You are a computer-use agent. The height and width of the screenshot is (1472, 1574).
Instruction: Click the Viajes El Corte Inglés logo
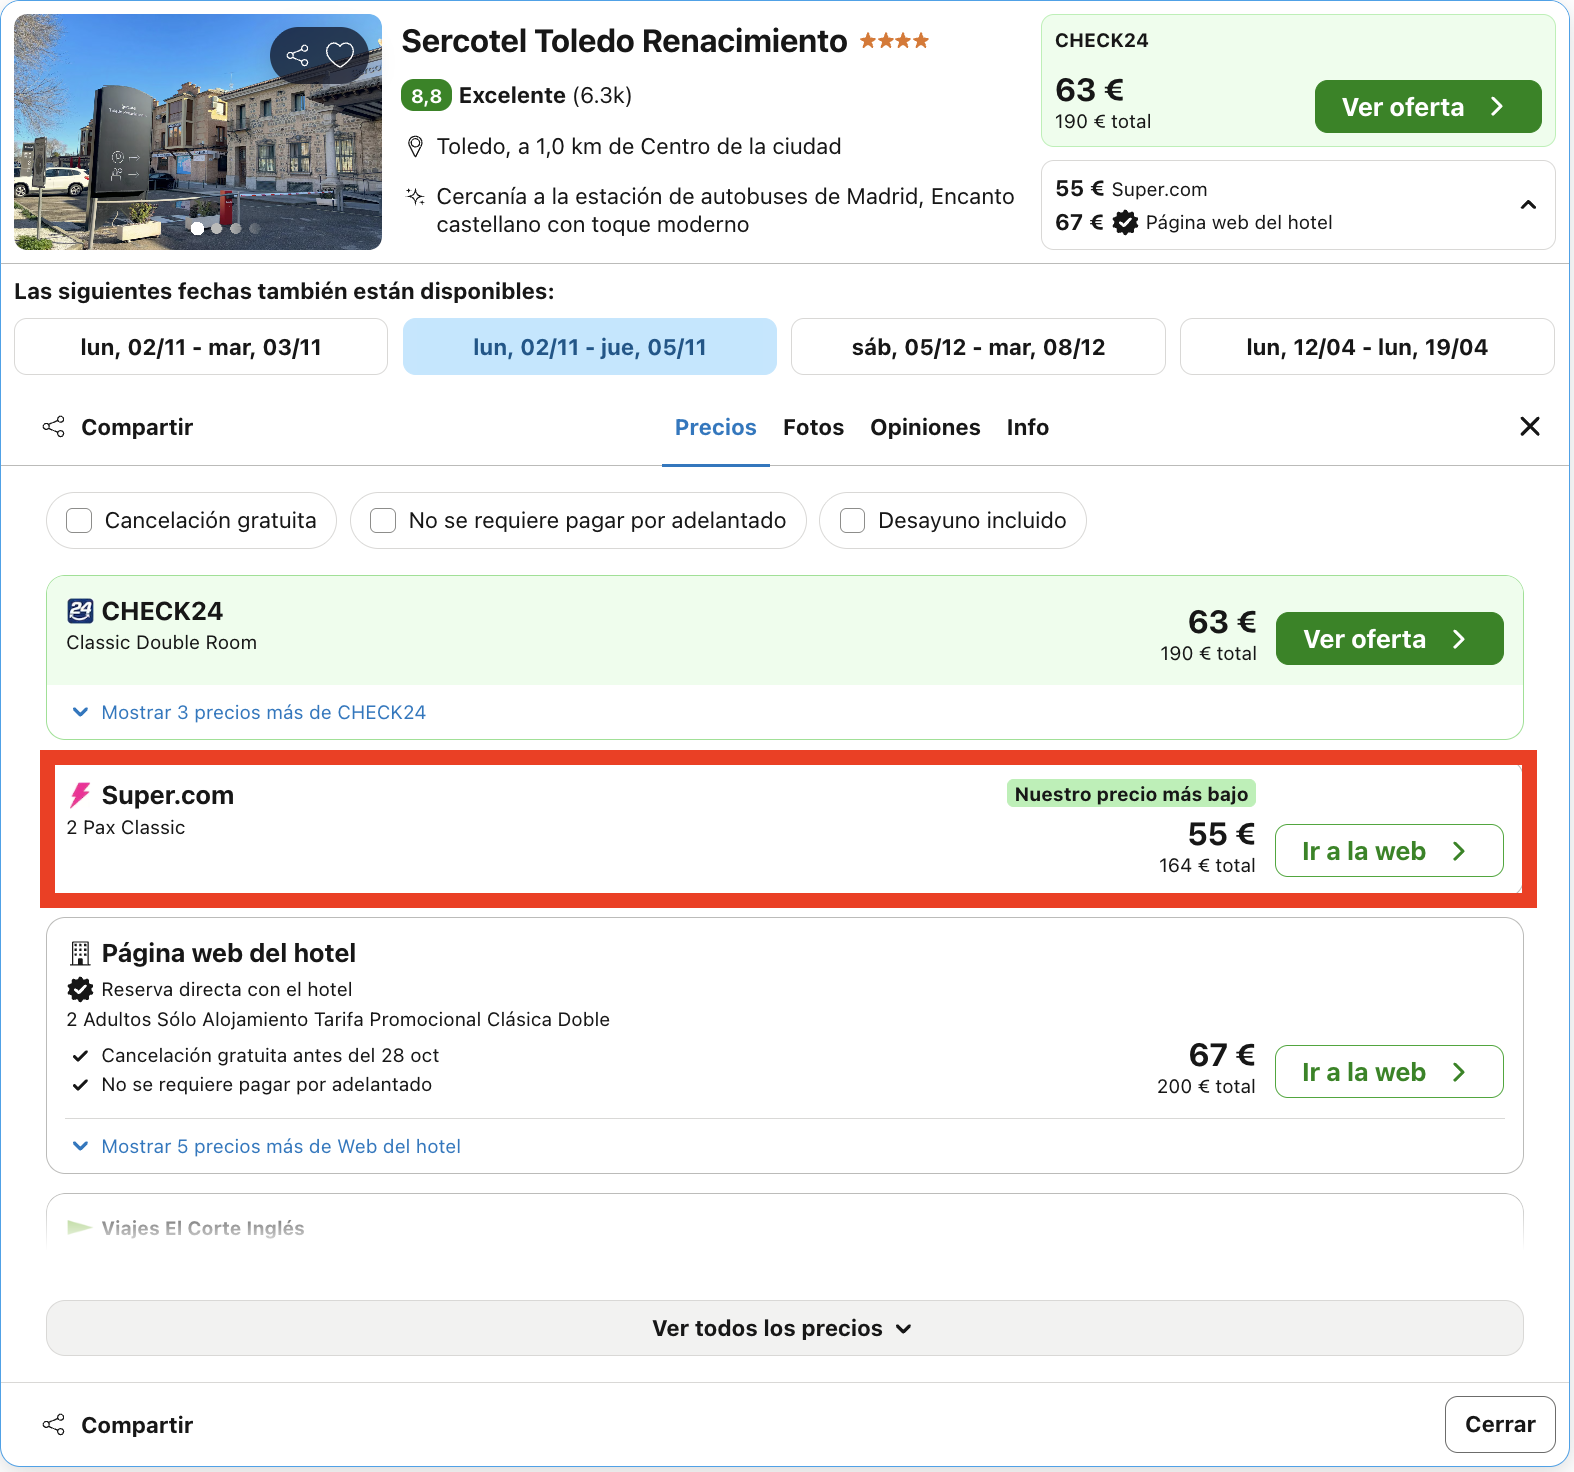79,1227
